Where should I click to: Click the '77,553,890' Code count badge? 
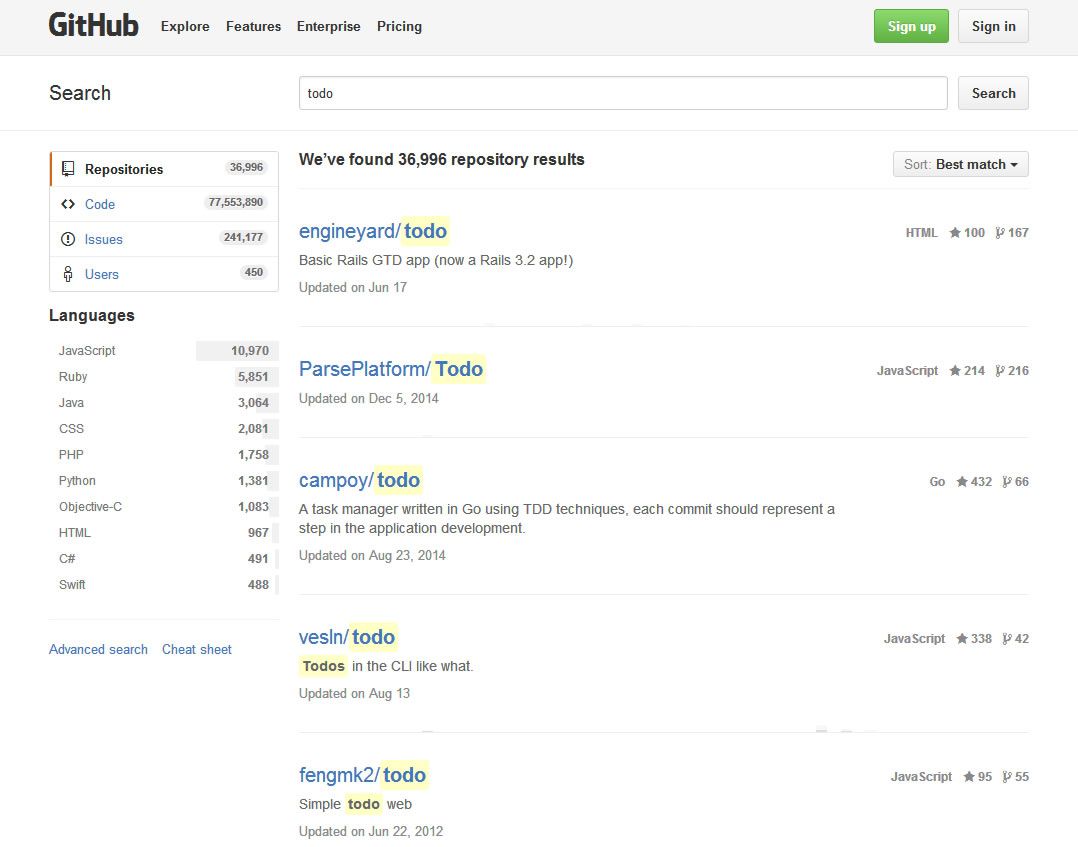tap(235, 202)
